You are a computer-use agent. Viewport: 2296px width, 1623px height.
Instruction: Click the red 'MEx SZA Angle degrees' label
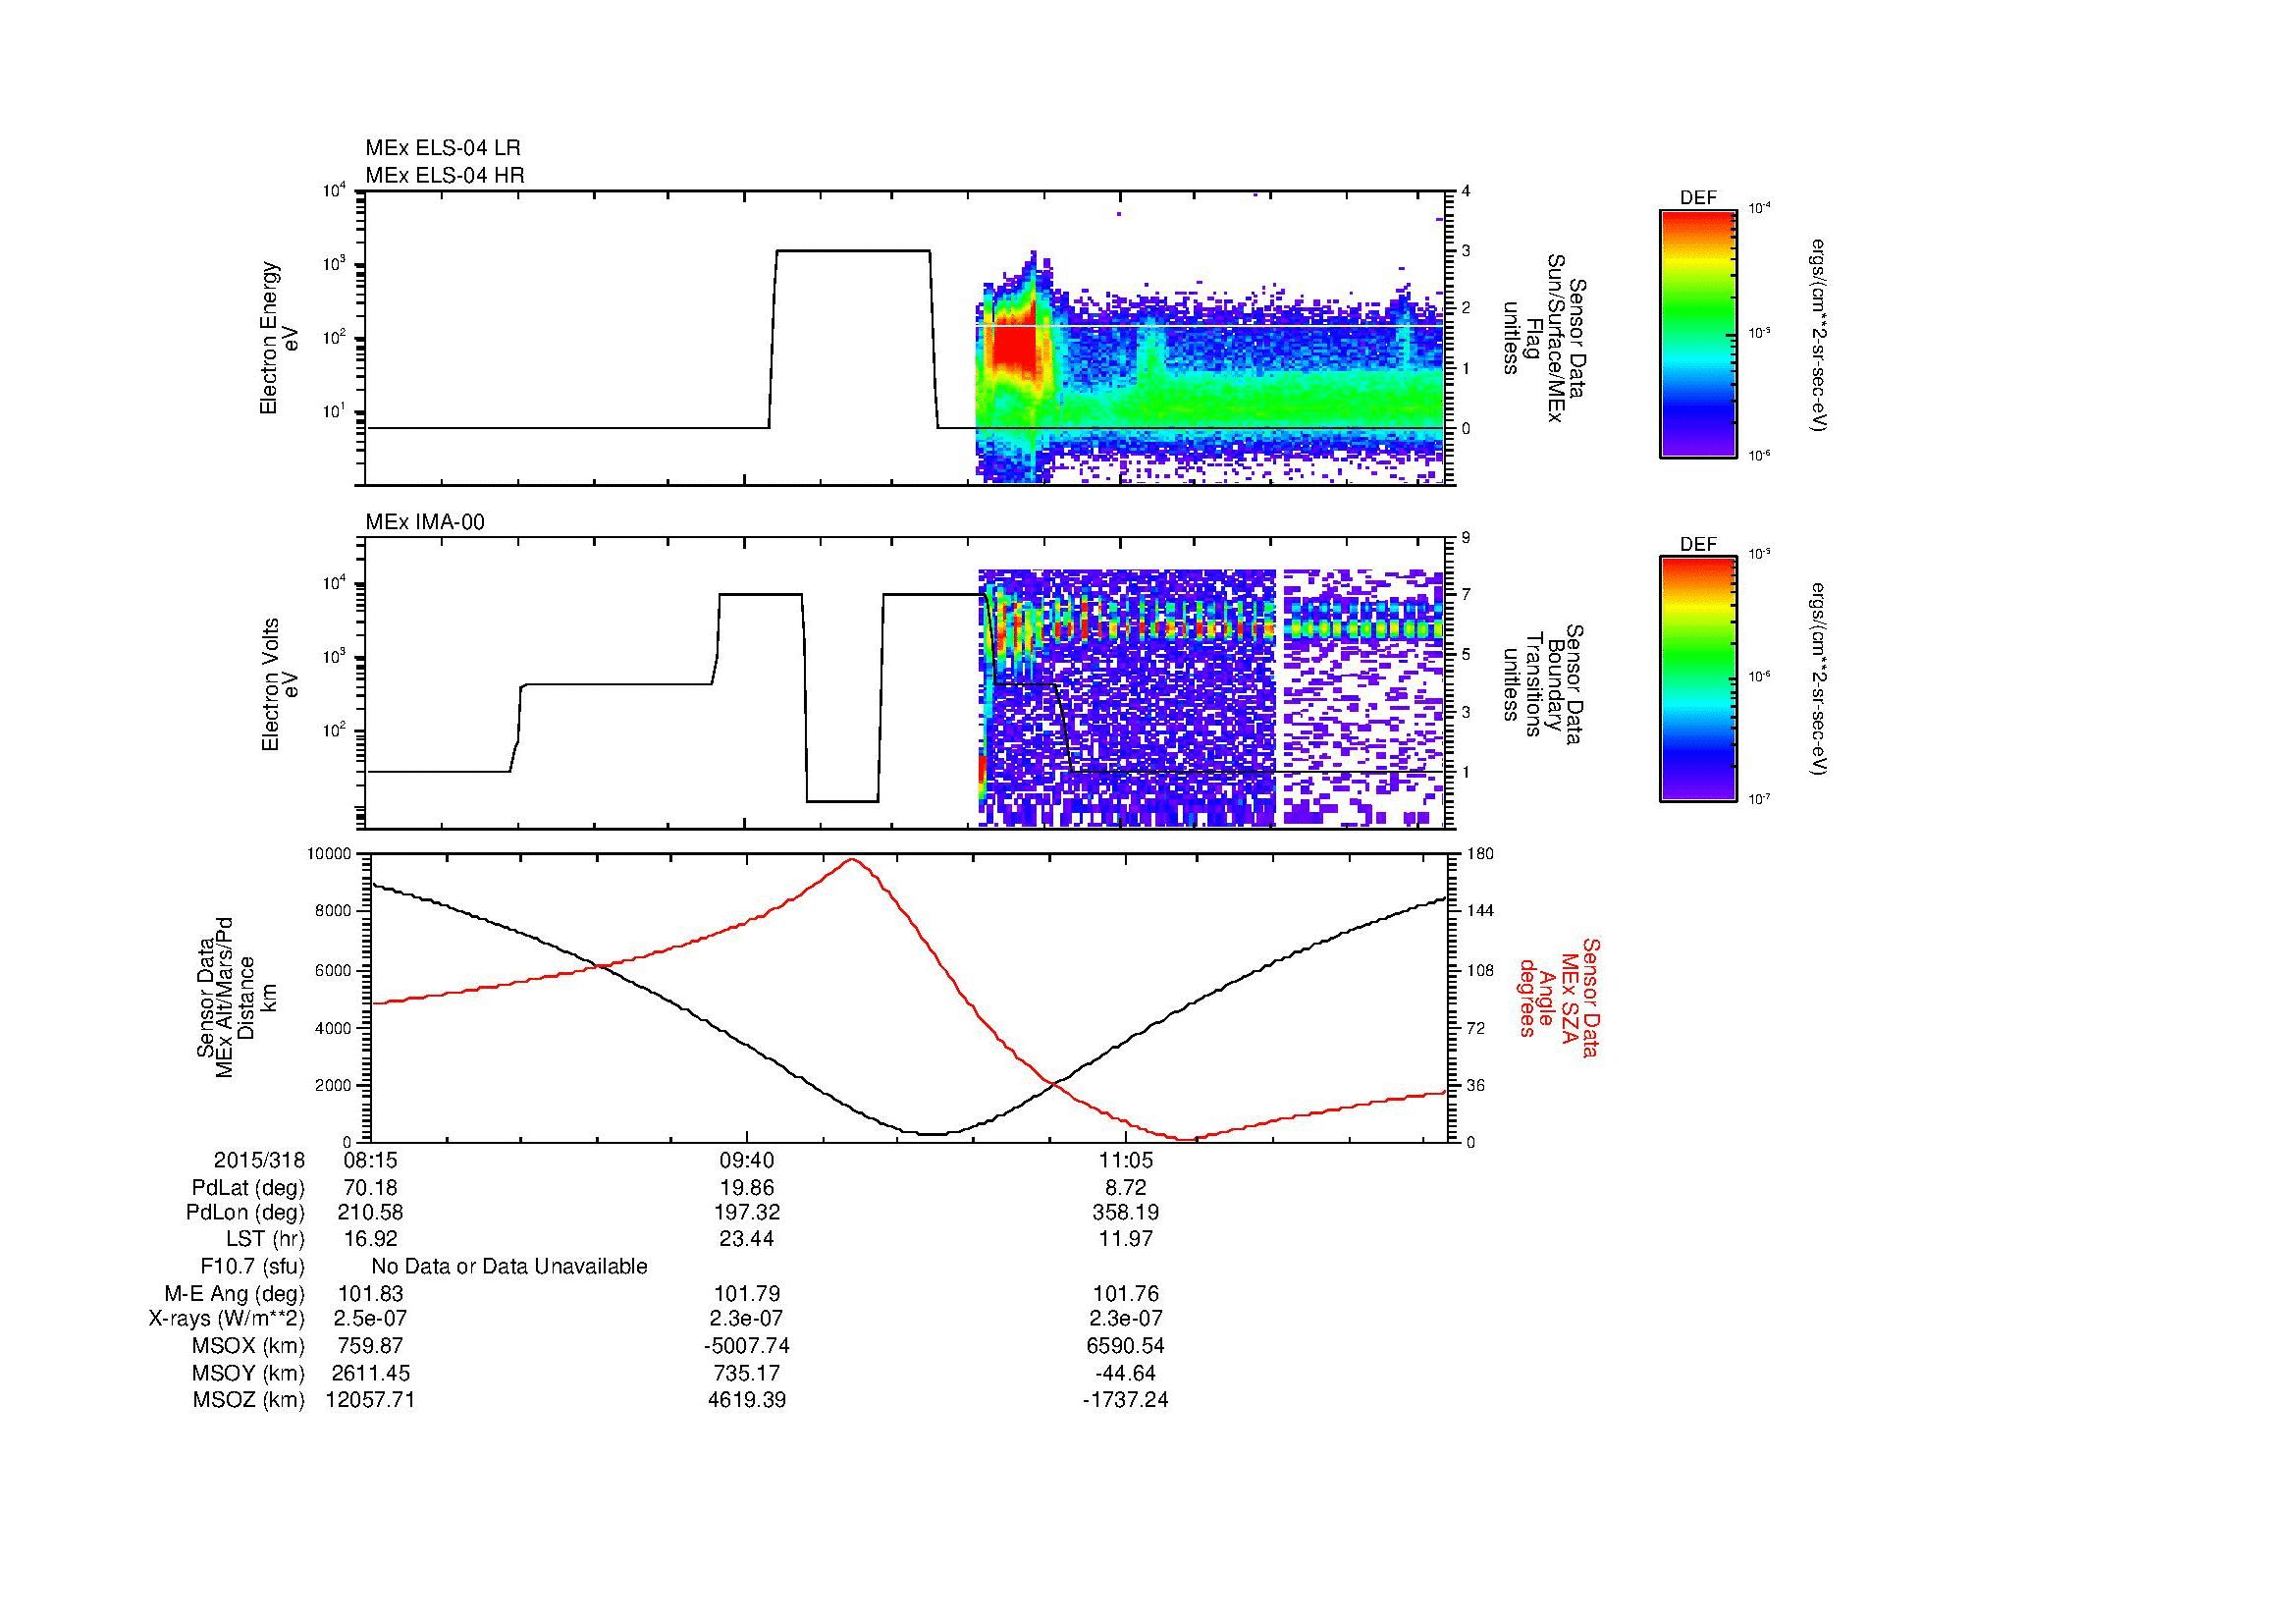(x=1558, y=998)
